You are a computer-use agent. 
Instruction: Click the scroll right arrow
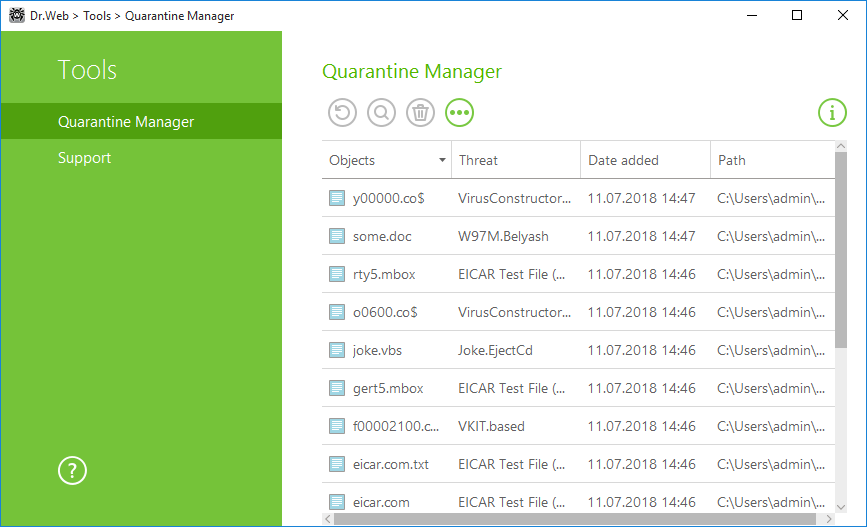coord(829,519)
